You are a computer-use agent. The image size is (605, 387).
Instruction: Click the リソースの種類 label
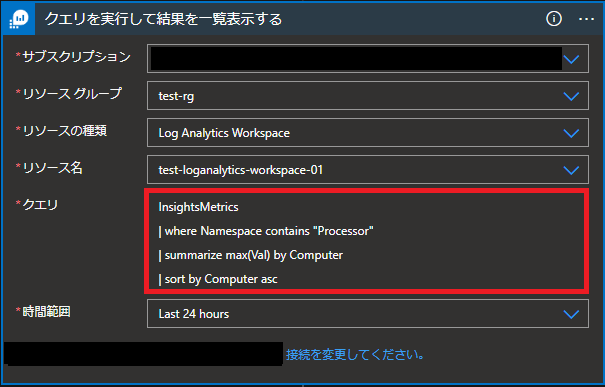coord(64,131)
